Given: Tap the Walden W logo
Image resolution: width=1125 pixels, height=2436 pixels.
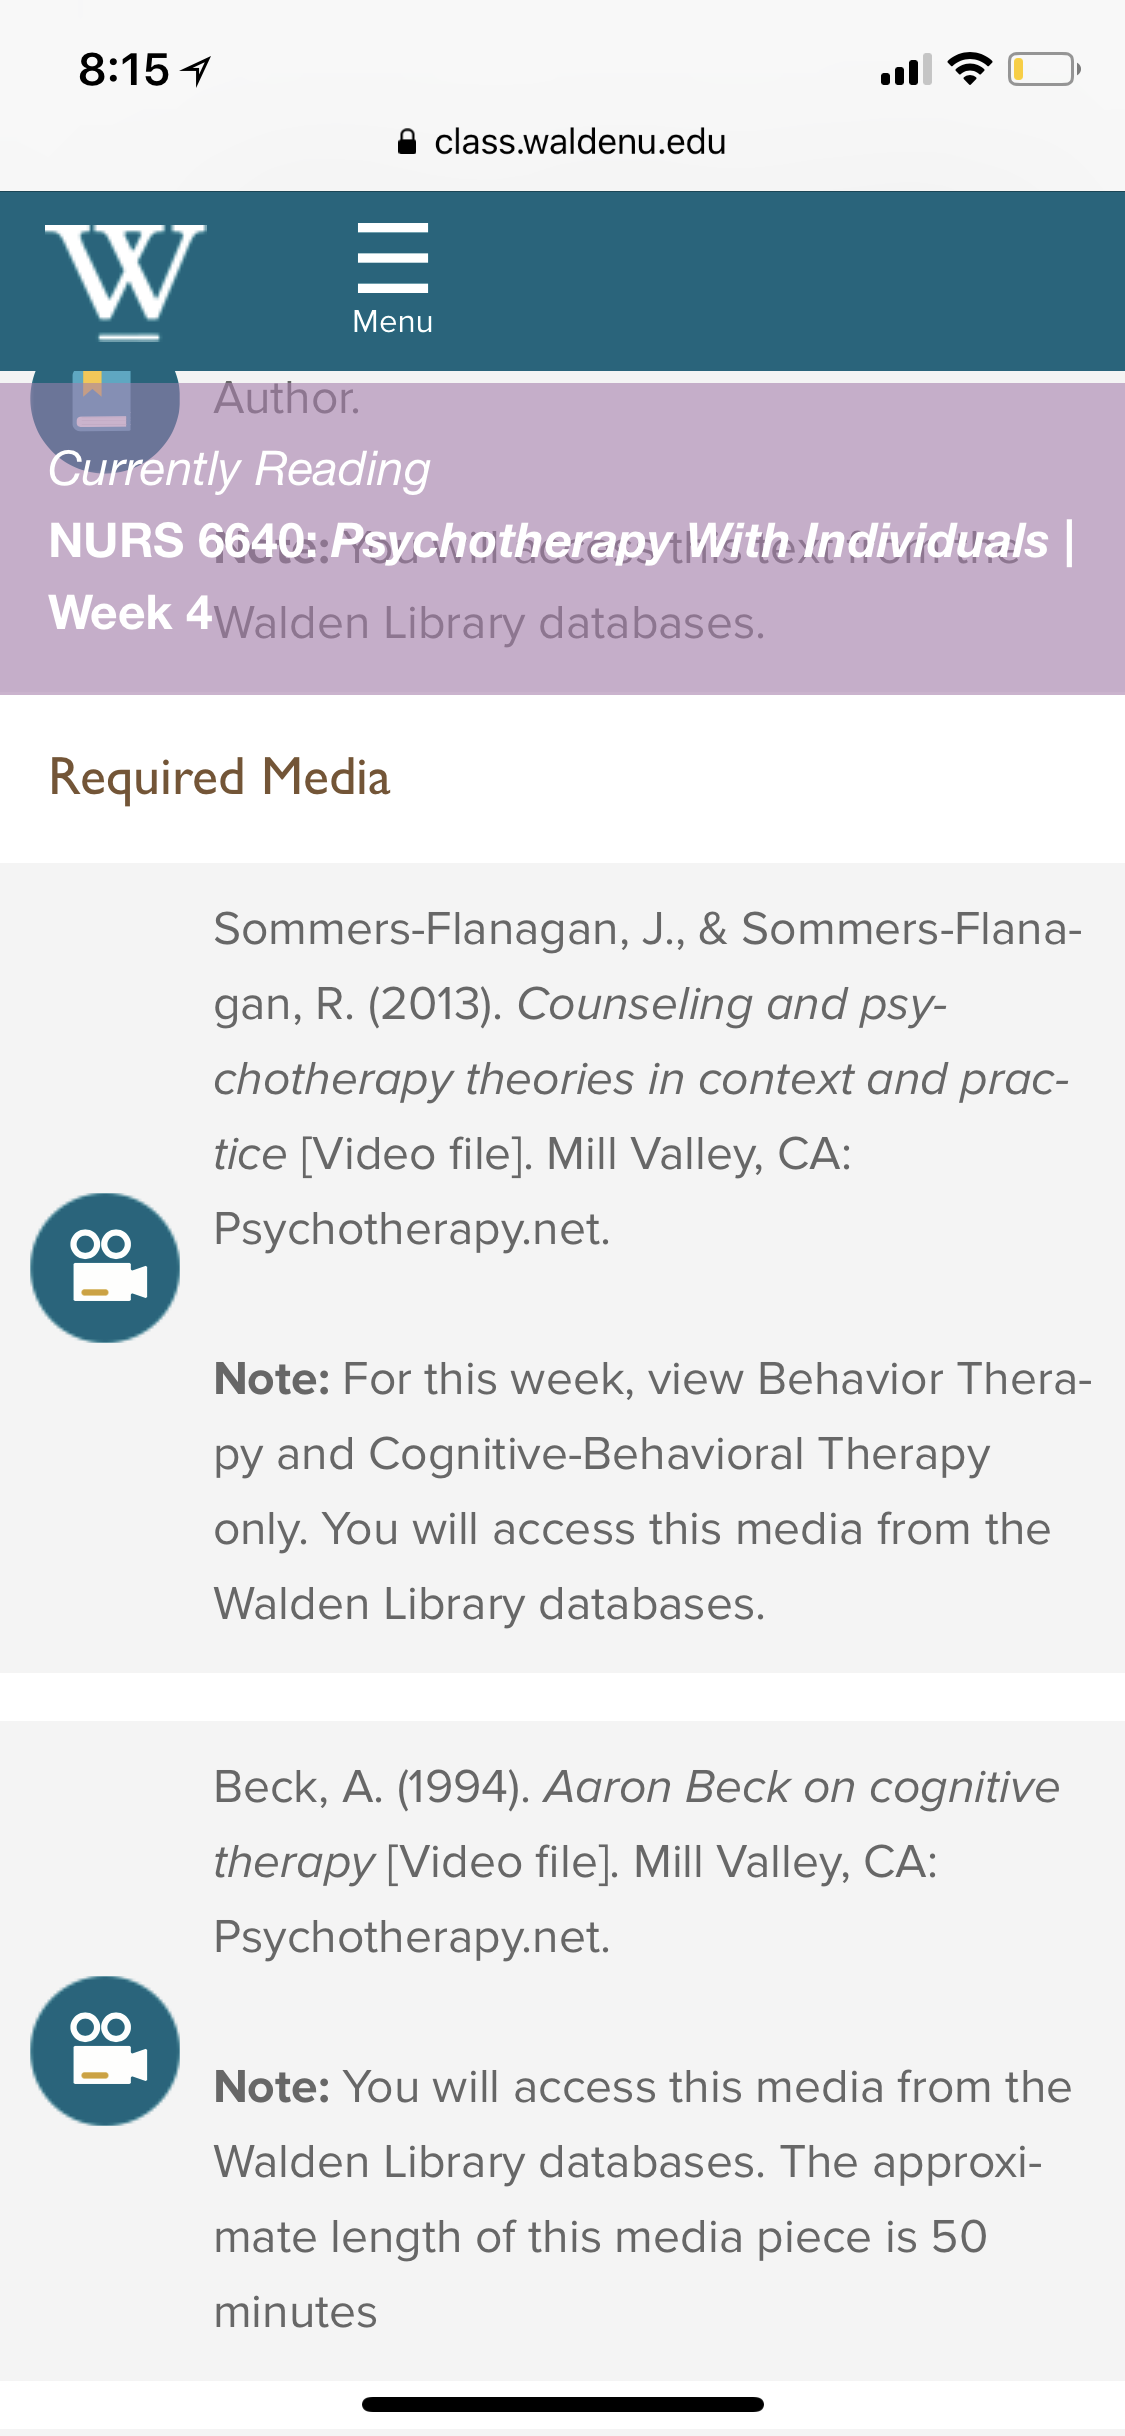Looking at the screenshot, I should pos(125,282).
